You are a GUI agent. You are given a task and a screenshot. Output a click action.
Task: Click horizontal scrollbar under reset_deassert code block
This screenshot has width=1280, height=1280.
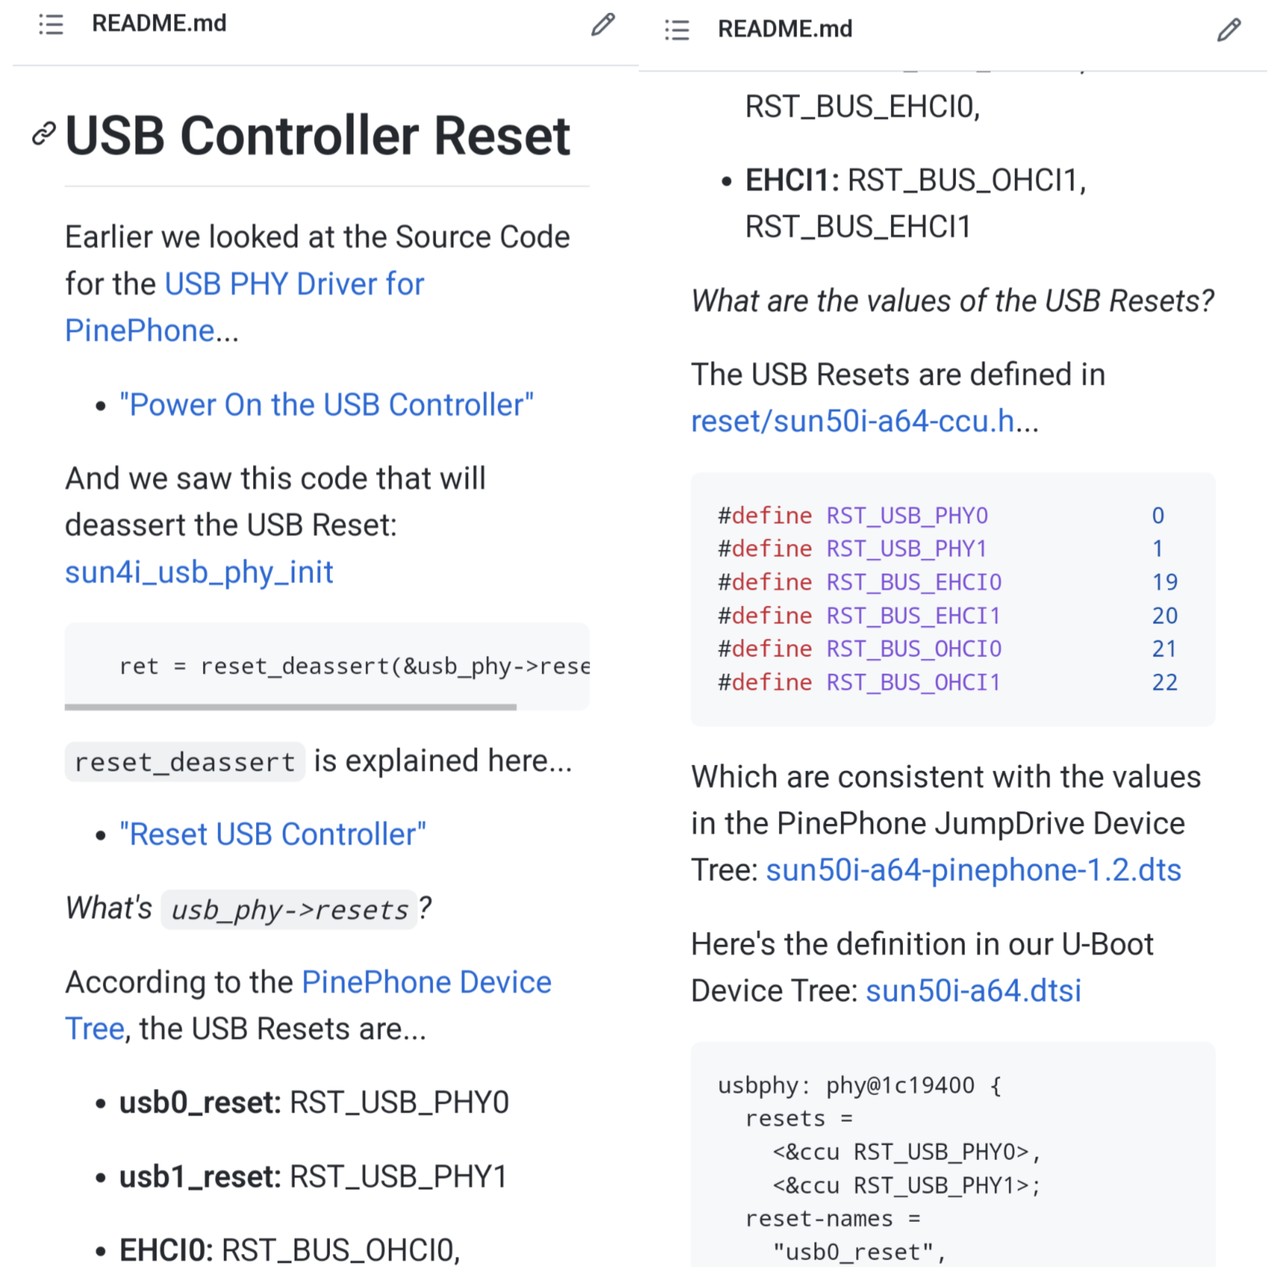pyautogui.click(x=290, y=706)
